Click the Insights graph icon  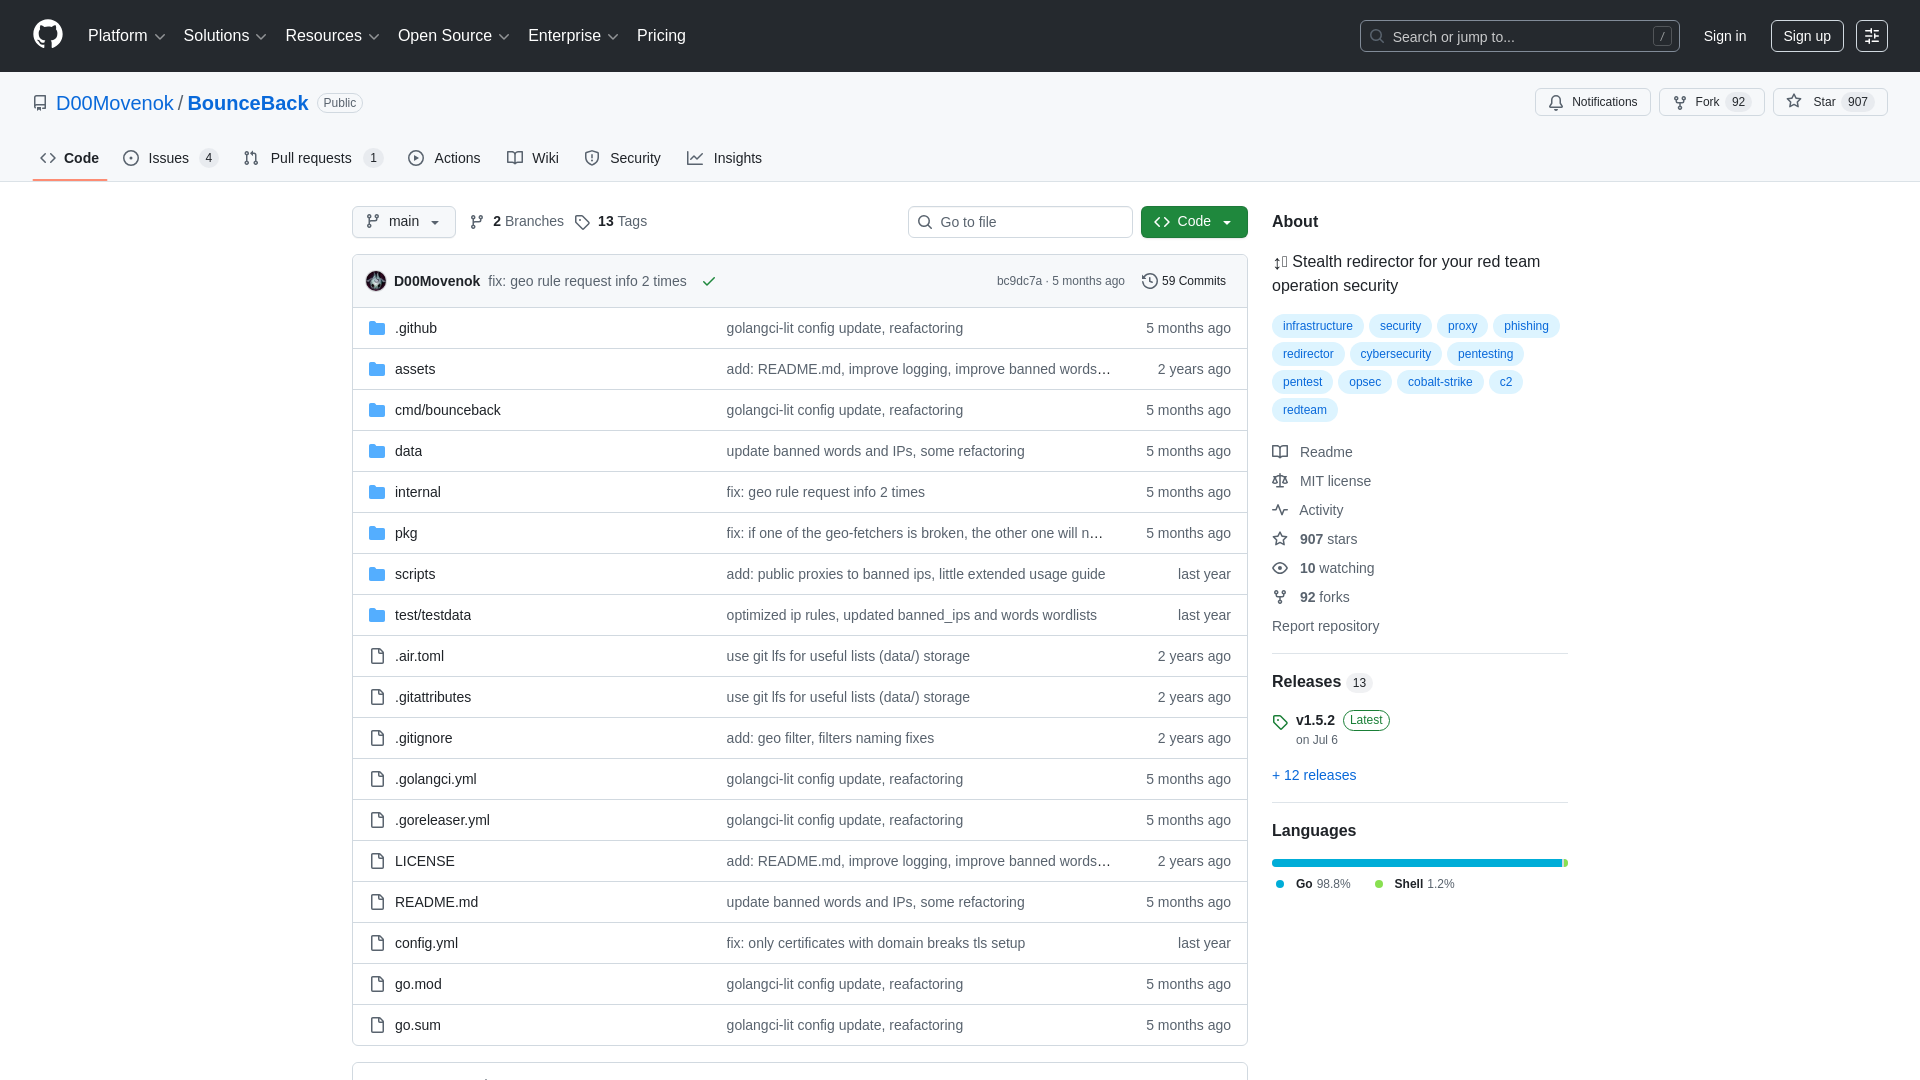click(695, 158)
